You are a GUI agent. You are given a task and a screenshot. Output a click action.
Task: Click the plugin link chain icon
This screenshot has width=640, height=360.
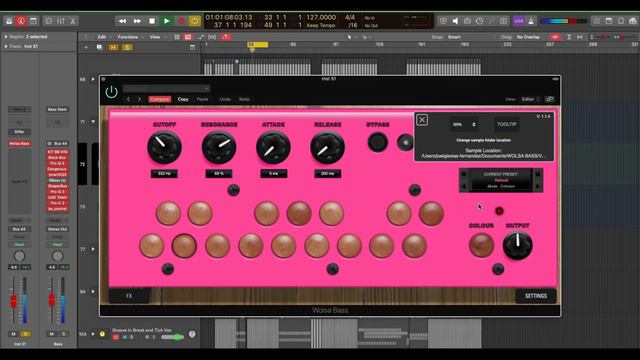point(550,99)
